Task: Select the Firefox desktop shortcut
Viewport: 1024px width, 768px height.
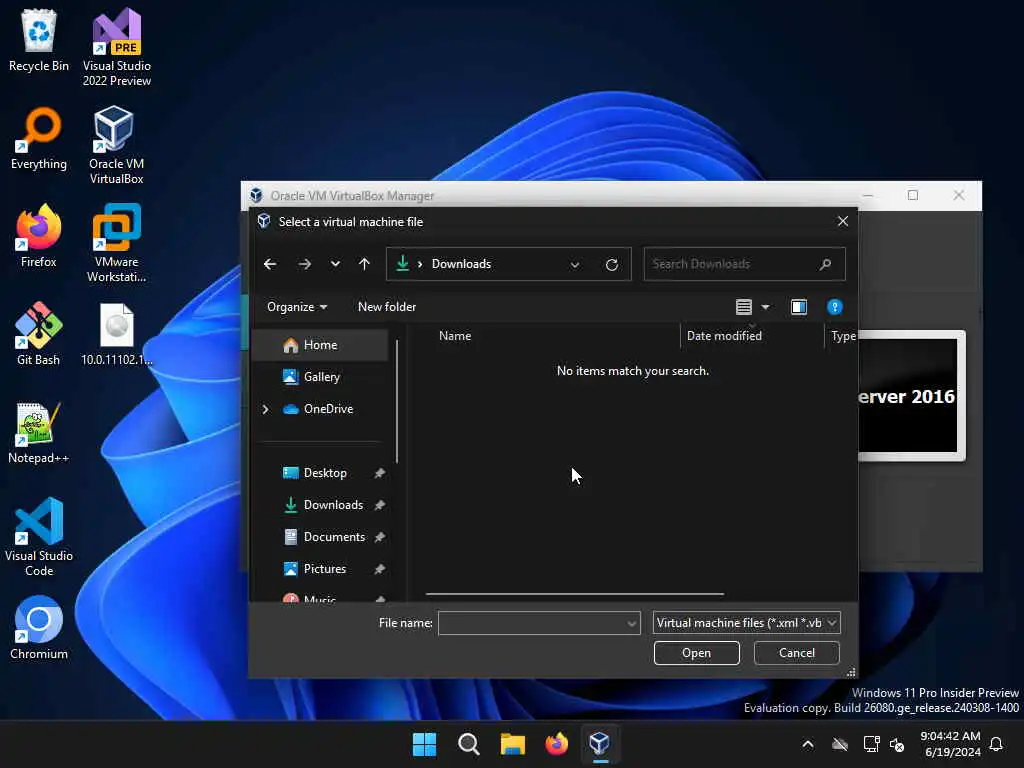Action: pos(39,236)
